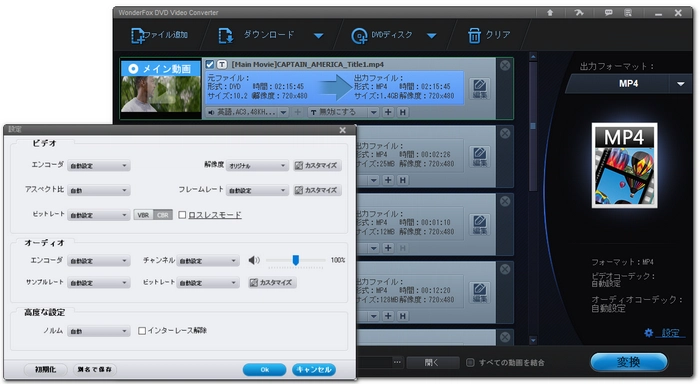Open the ノルム dropdown
This screenshot has width=700, height=384.
coord(99,331)
